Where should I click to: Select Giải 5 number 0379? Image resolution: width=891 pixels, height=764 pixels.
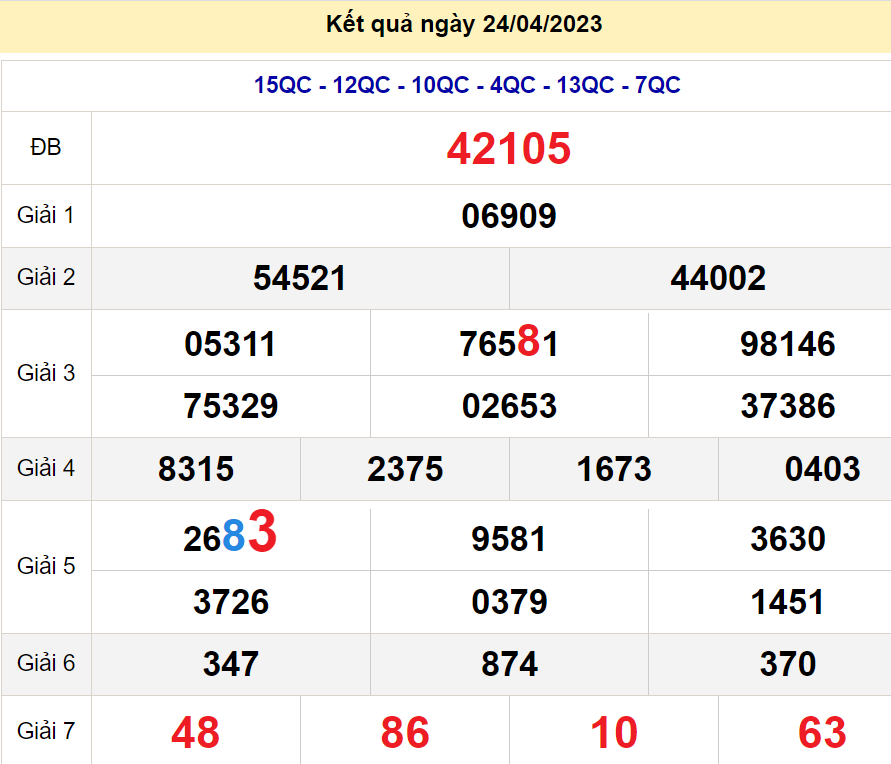509,602
